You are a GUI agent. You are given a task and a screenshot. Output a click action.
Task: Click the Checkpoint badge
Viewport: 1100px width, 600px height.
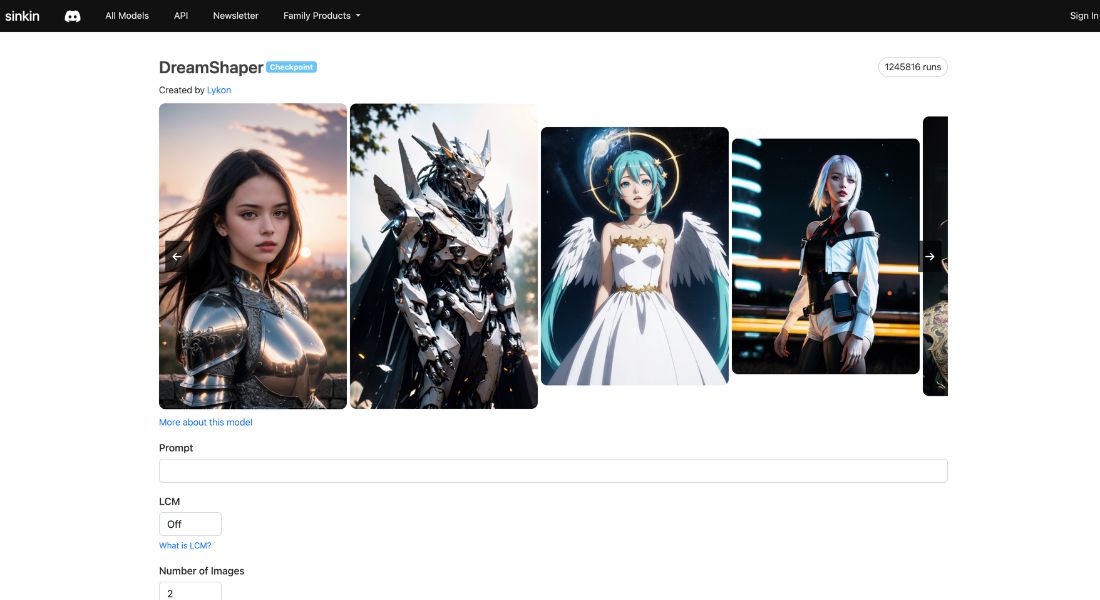pyautogui.click(x=291, y=67)
